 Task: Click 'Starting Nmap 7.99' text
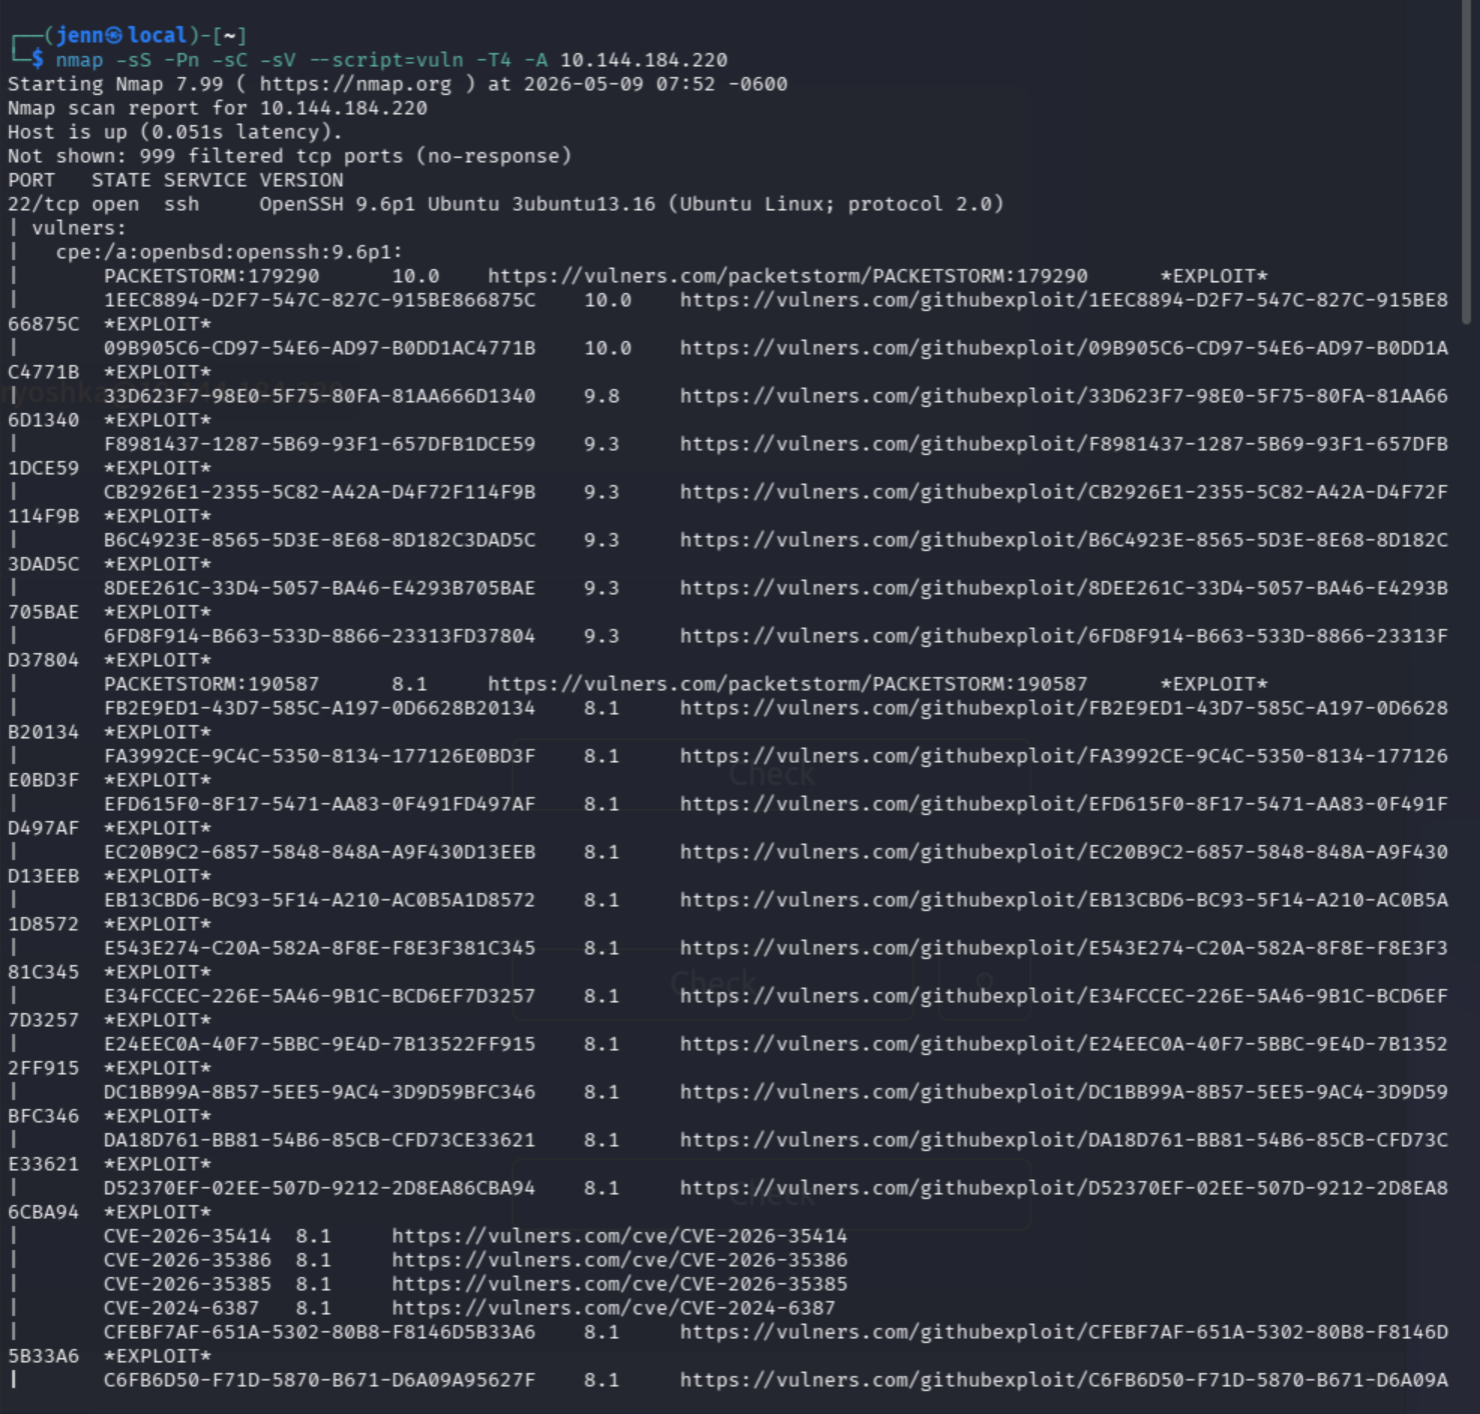point(116,84)
